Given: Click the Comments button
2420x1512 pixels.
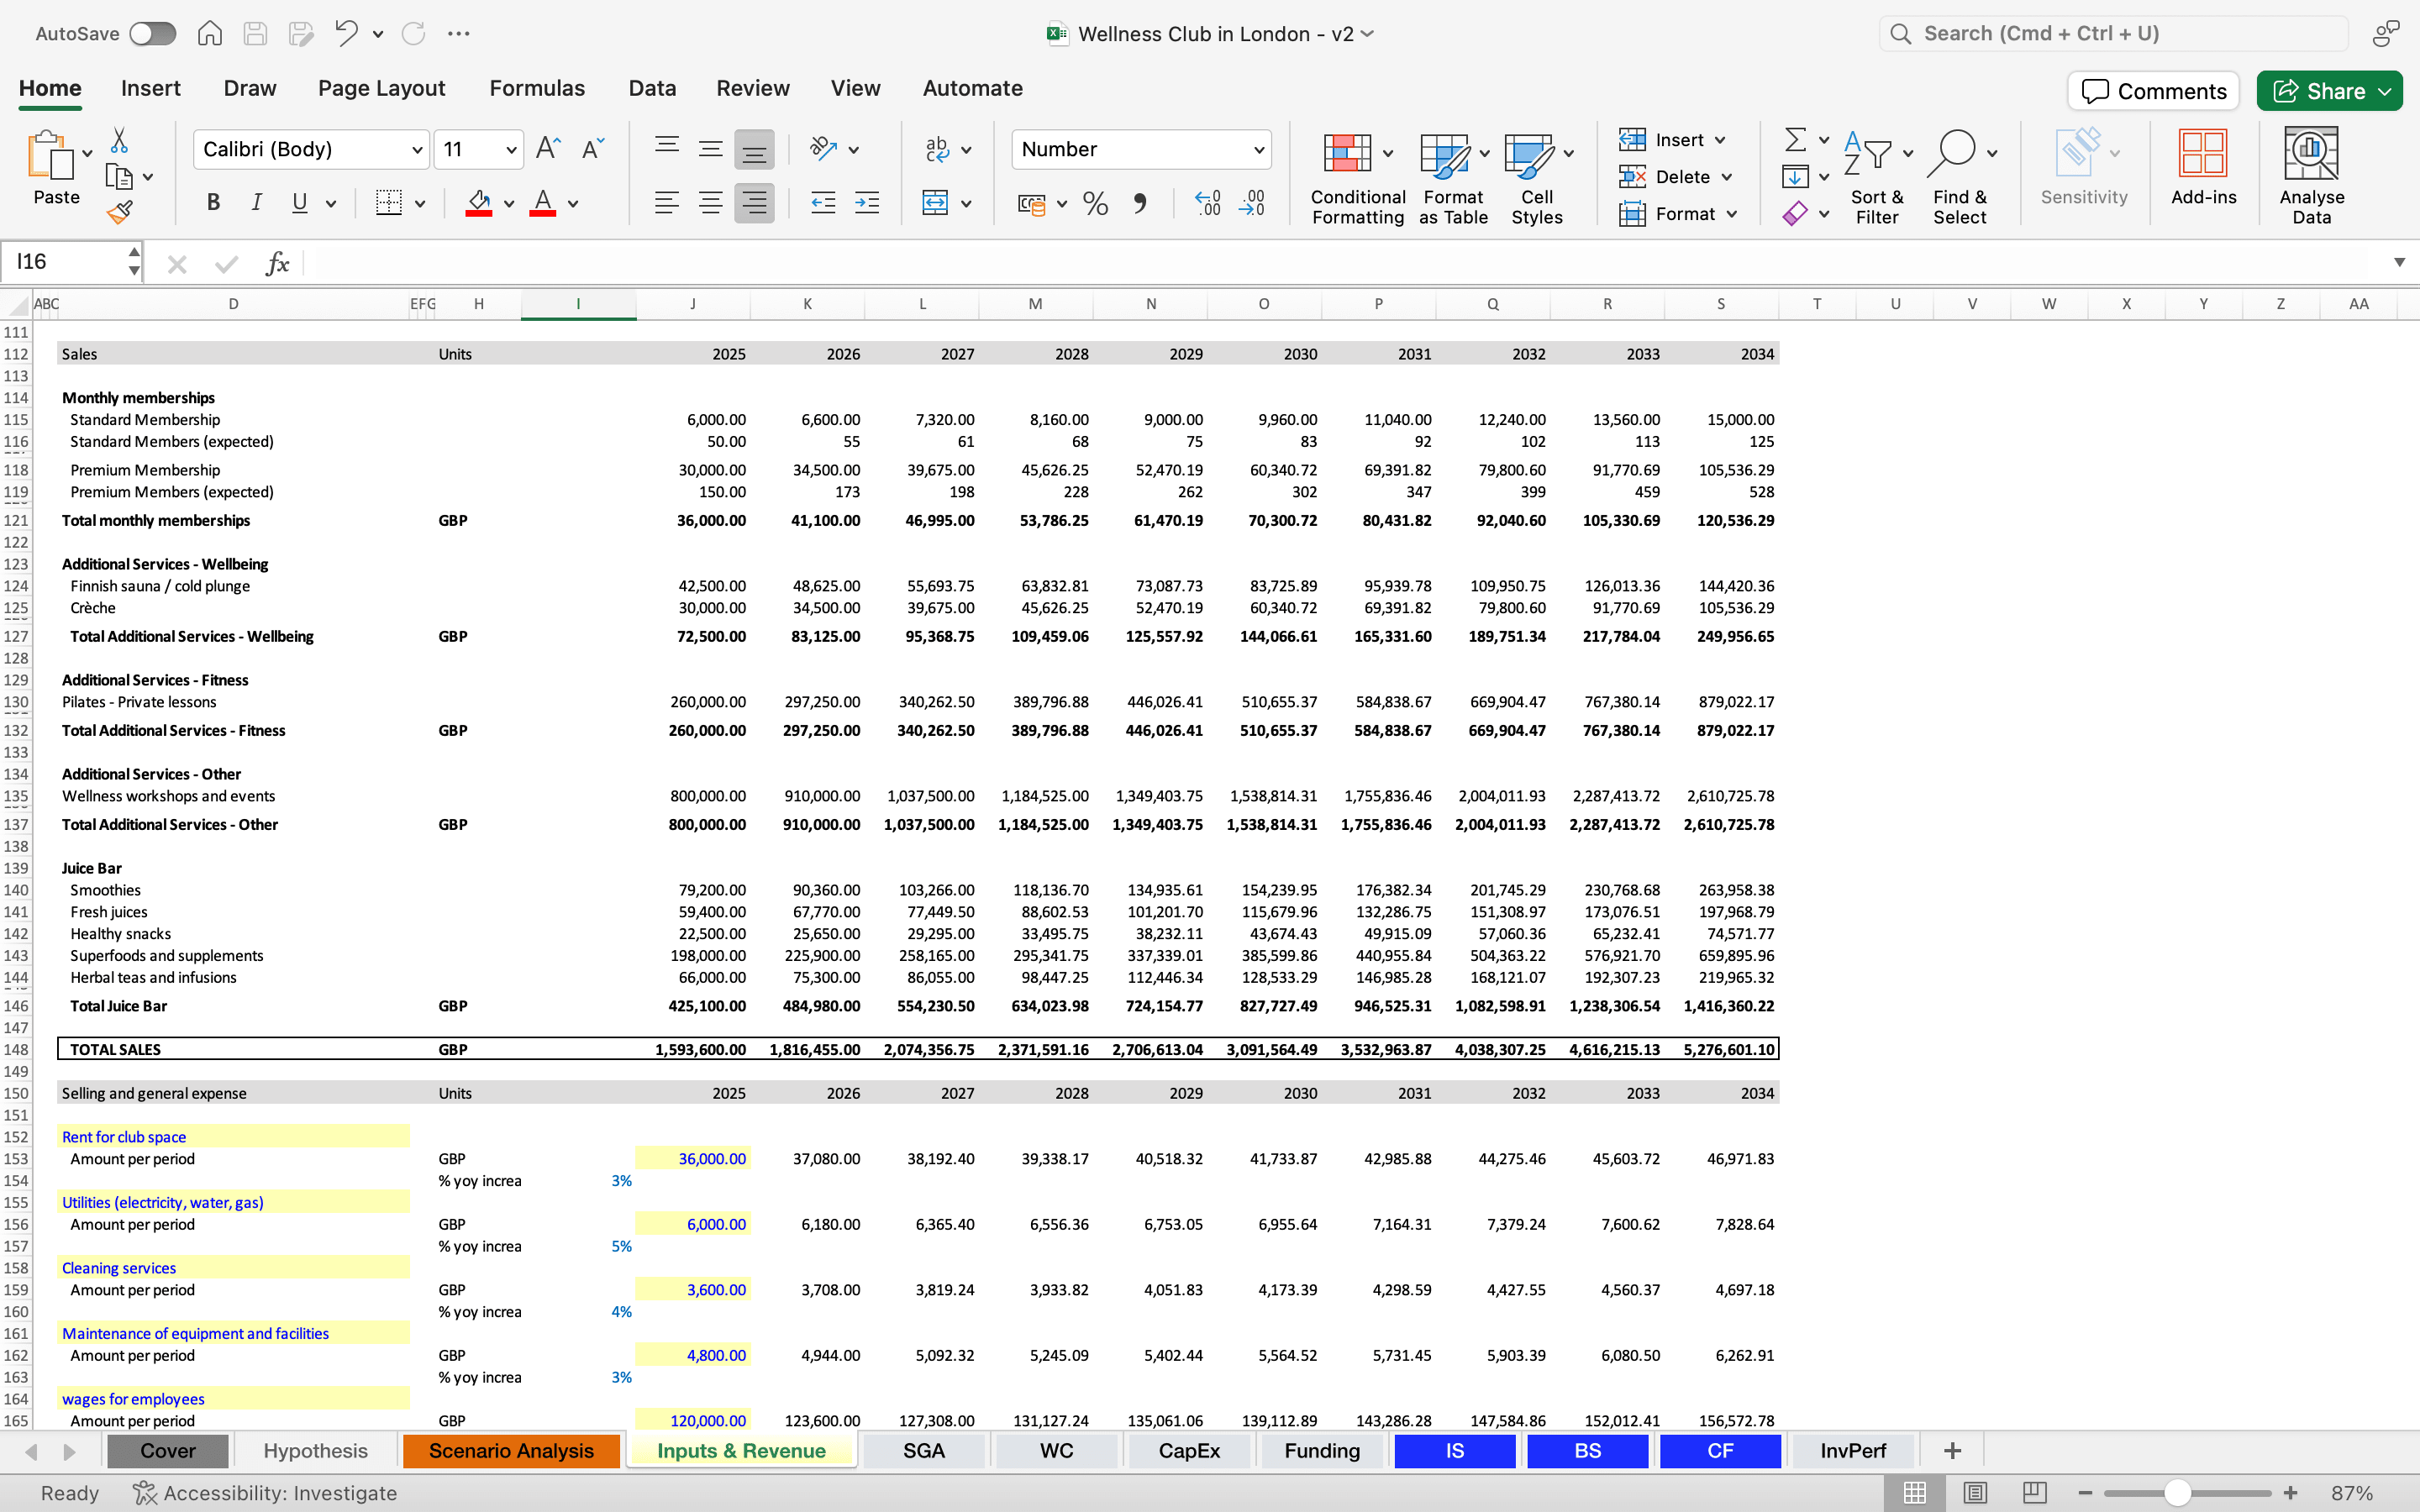Looking at the screenshot, I should tap(2153, 91).
